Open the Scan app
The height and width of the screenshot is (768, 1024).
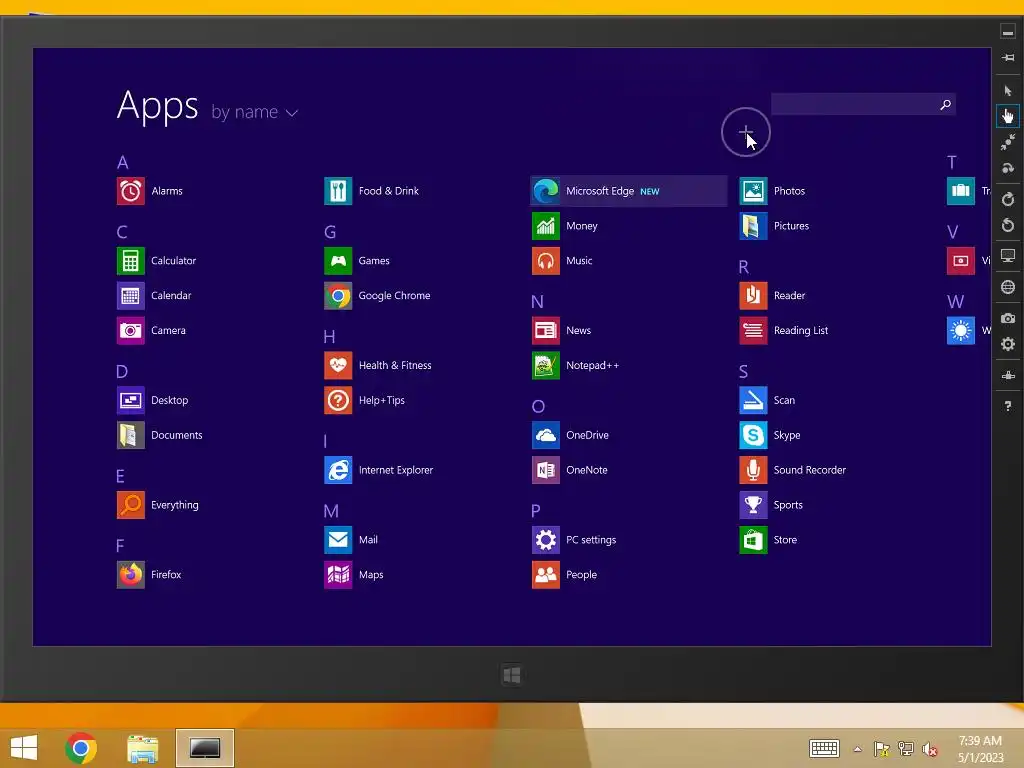pyautogui.click(x=767, y=400)
